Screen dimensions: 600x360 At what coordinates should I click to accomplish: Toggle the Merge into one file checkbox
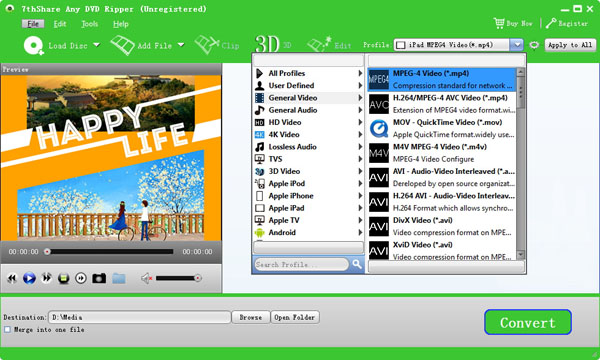7,329
